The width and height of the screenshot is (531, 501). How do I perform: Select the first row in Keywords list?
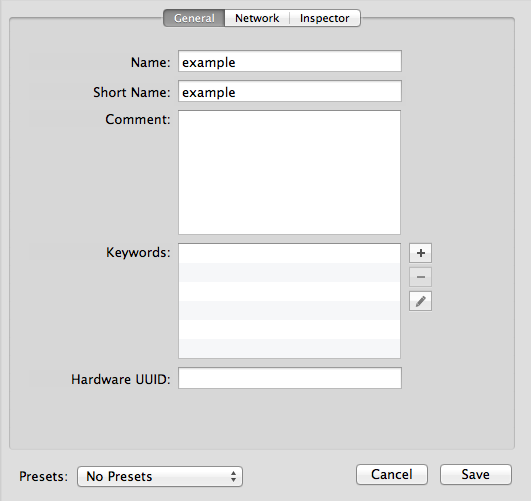(290, 253)
